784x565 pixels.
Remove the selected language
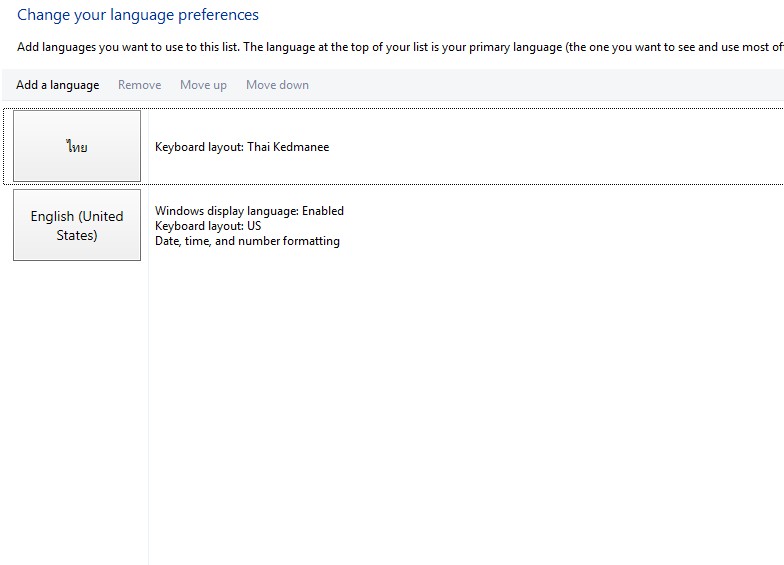(140, 85)
